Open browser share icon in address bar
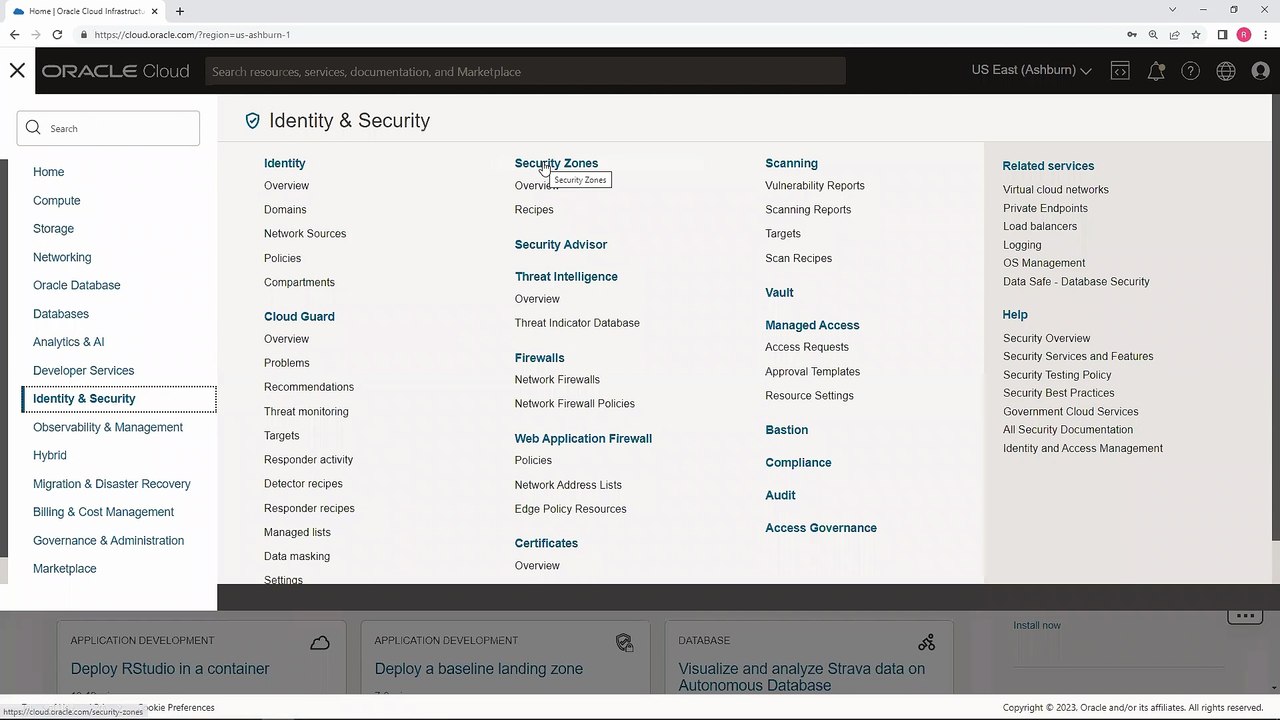 pyautogui.click(x=1175, y=34)
